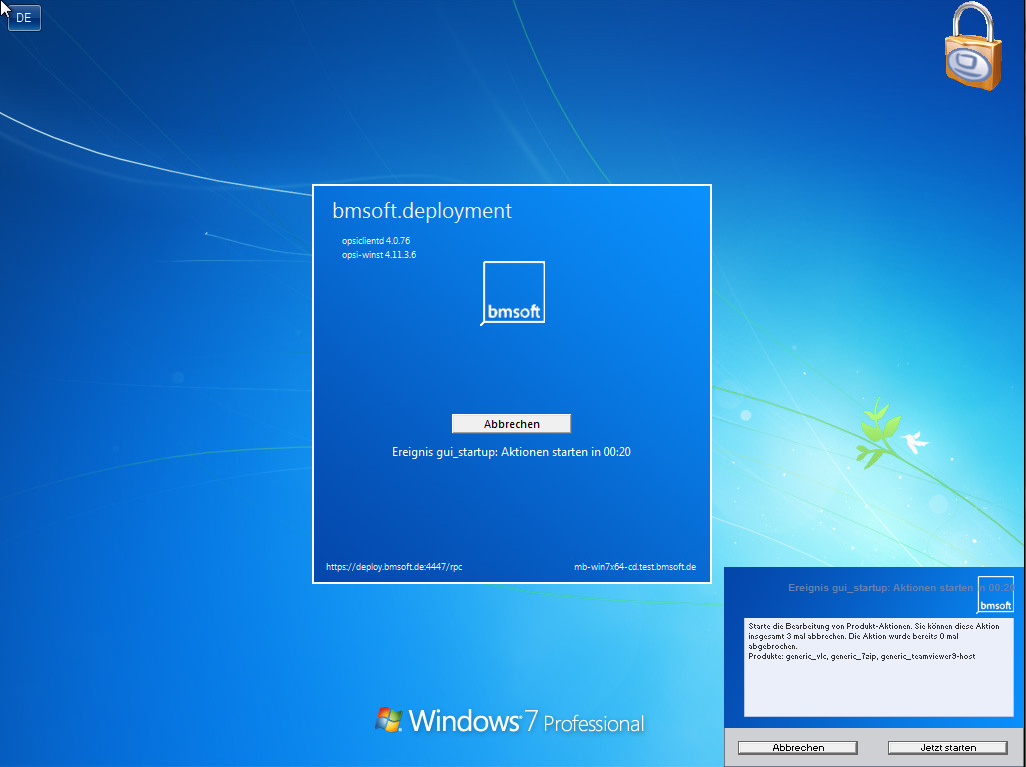Click Abbrechen in the bottom-right notification window
This screenshot has width=1026, height=767.
pos(798,747)
